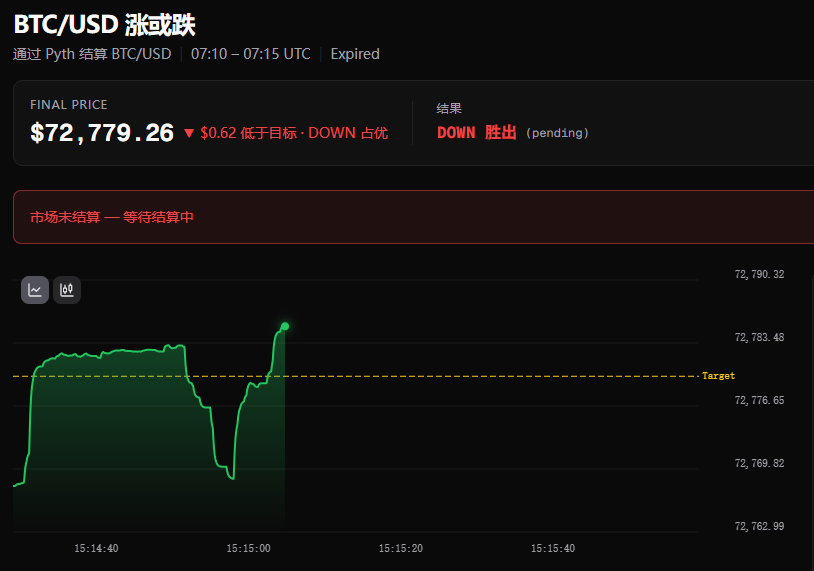Click the 通过 Pyth 结算 BTC/USD text
Image resolution: width=814 pixels, height=571 pixels.
[92, 54]
